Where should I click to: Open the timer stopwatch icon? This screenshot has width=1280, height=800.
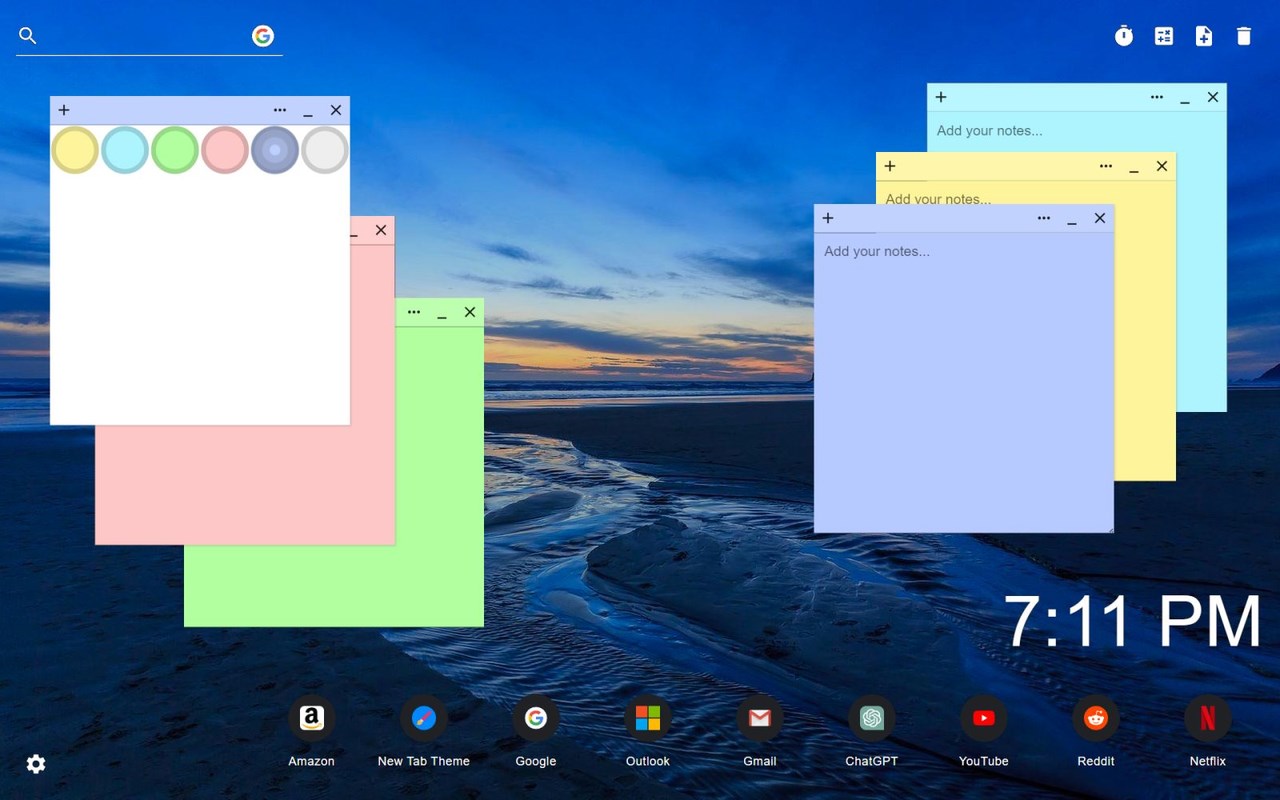pyautogui.click(x=1124, y=36)
